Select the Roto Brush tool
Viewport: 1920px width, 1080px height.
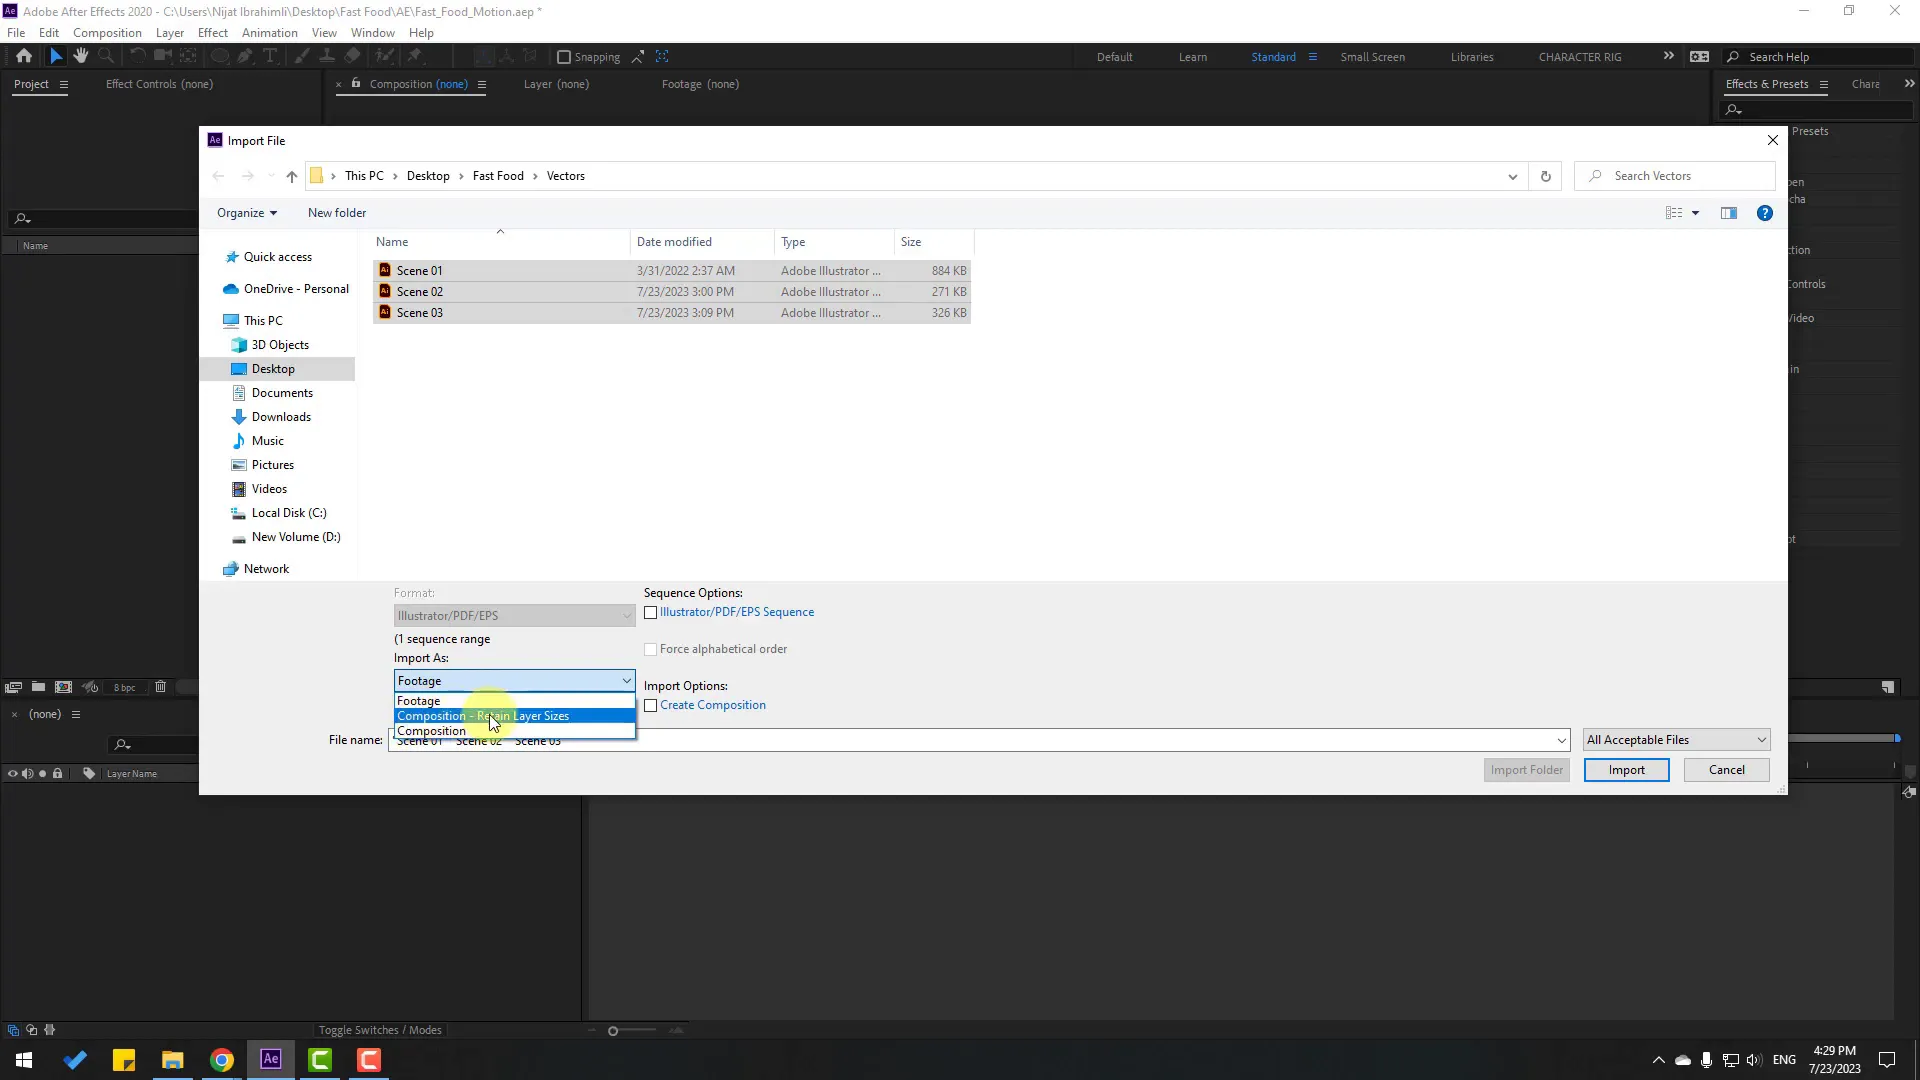[387, 56]
